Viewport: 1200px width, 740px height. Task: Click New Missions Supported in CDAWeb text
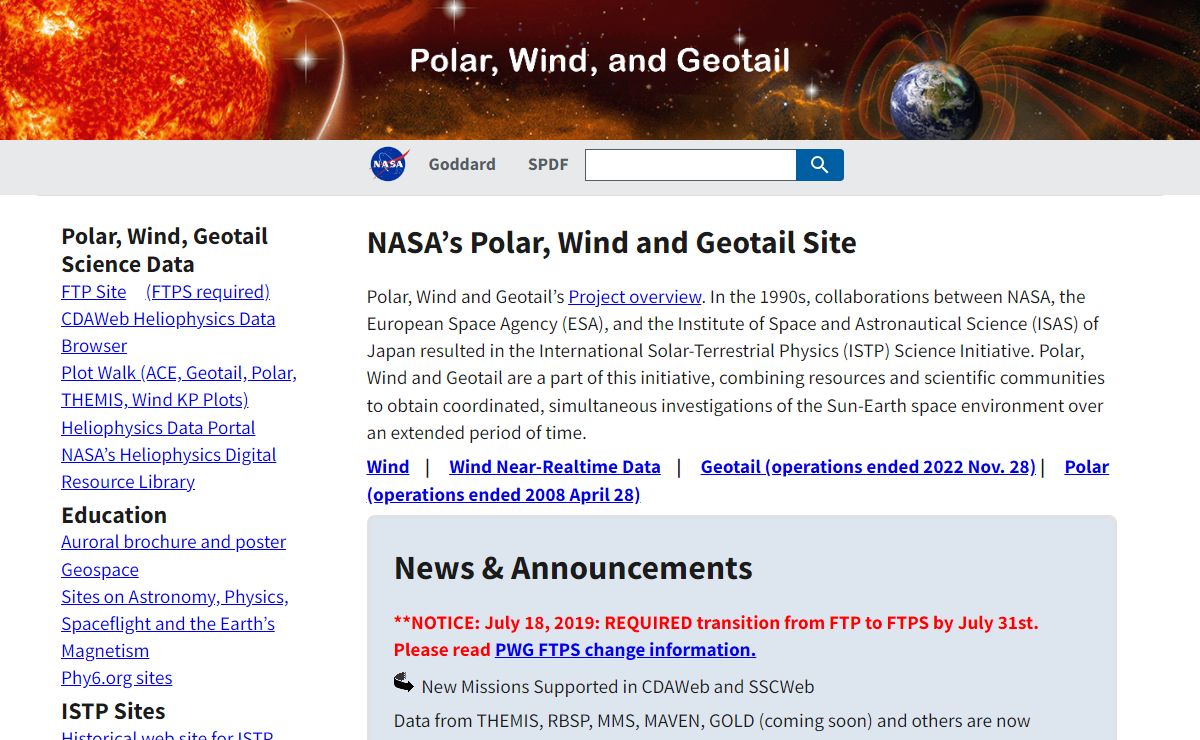pos(618,687)
